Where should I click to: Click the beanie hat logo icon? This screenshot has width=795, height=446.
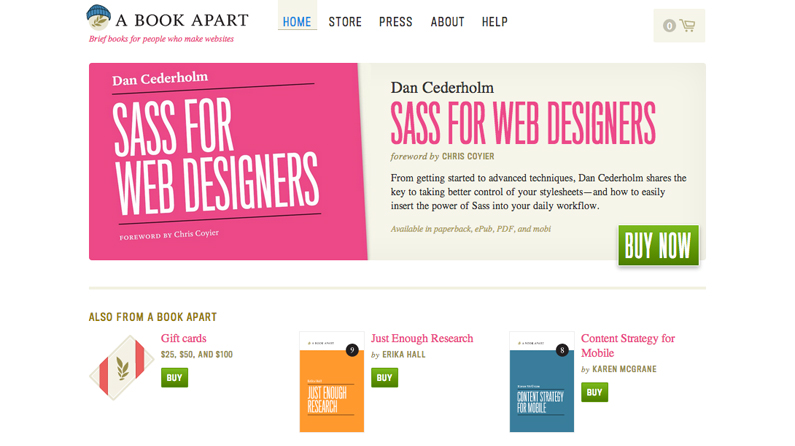[x=98, y=17]
